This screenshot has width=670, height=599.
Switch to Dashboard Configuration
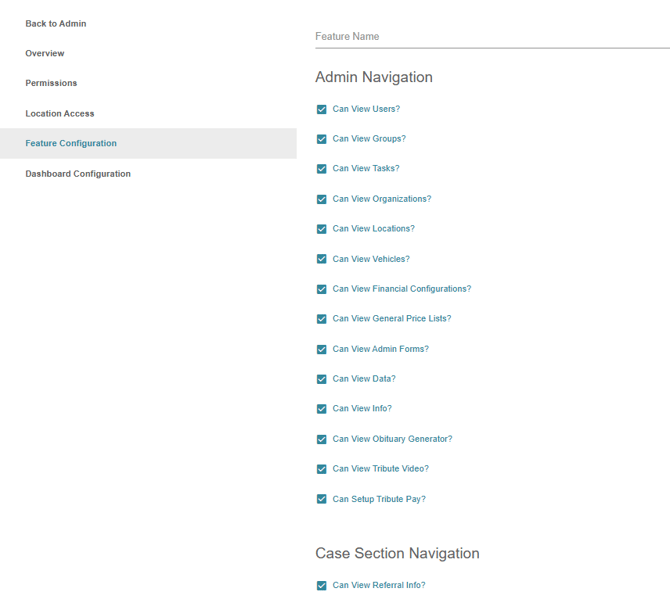click(78, 174)
